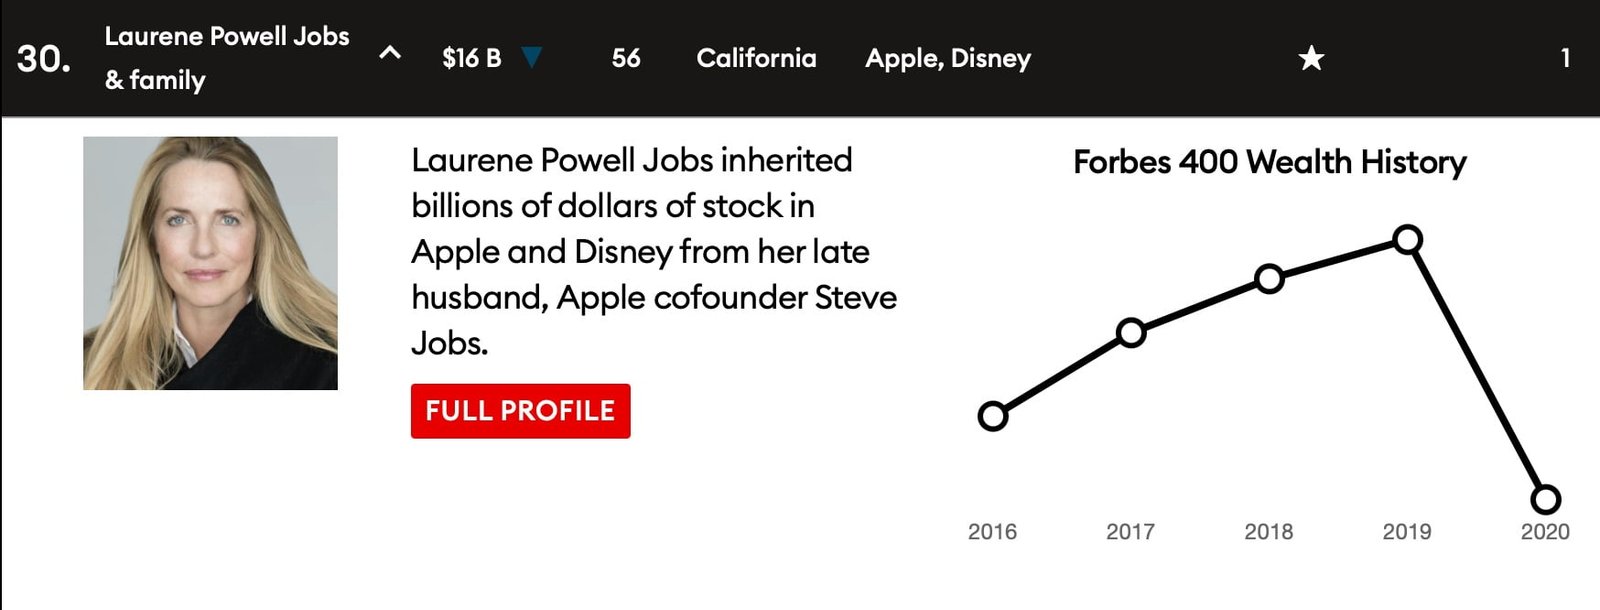This screenshot has height=610, width=1600.
Task: Click Laurene Powell Jobs portrait photo
Action: click(x=210, y=263)
